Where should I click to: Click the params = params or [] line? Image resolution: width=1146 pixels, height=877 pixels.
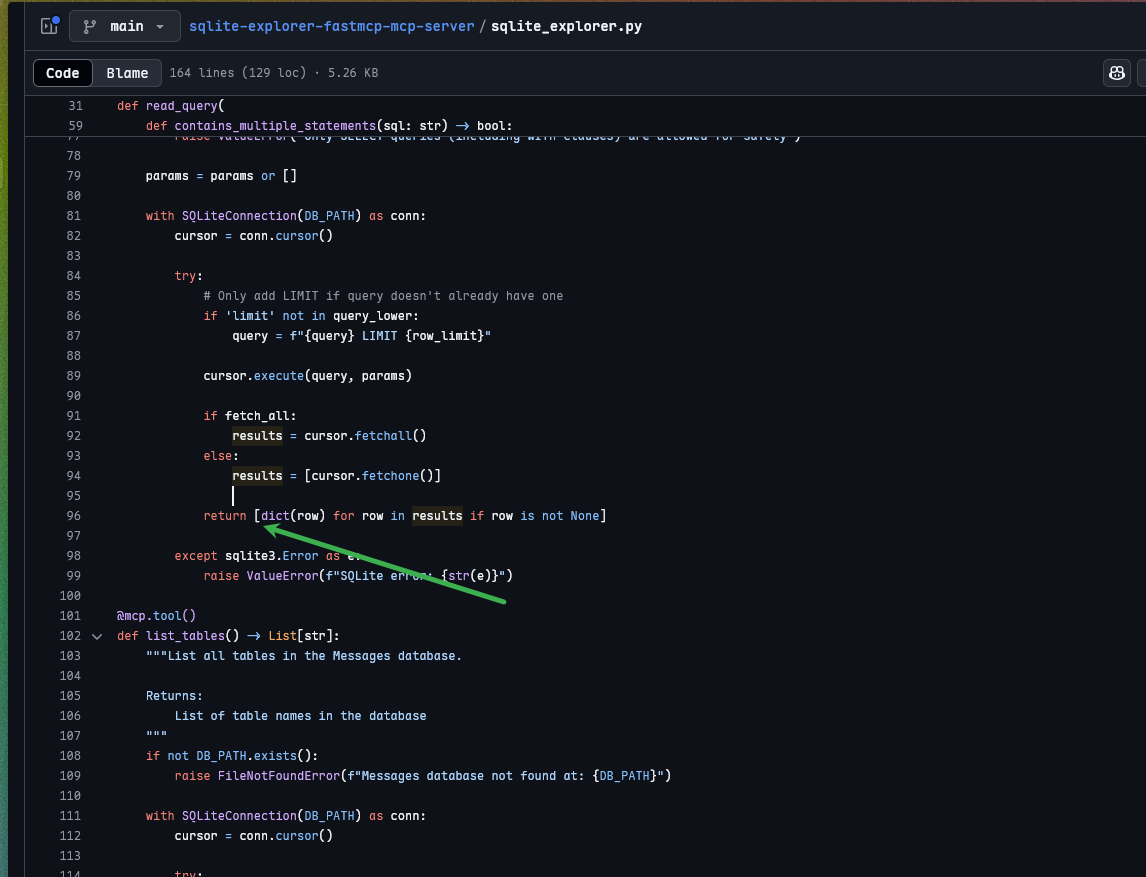click(x=221, y=176)
